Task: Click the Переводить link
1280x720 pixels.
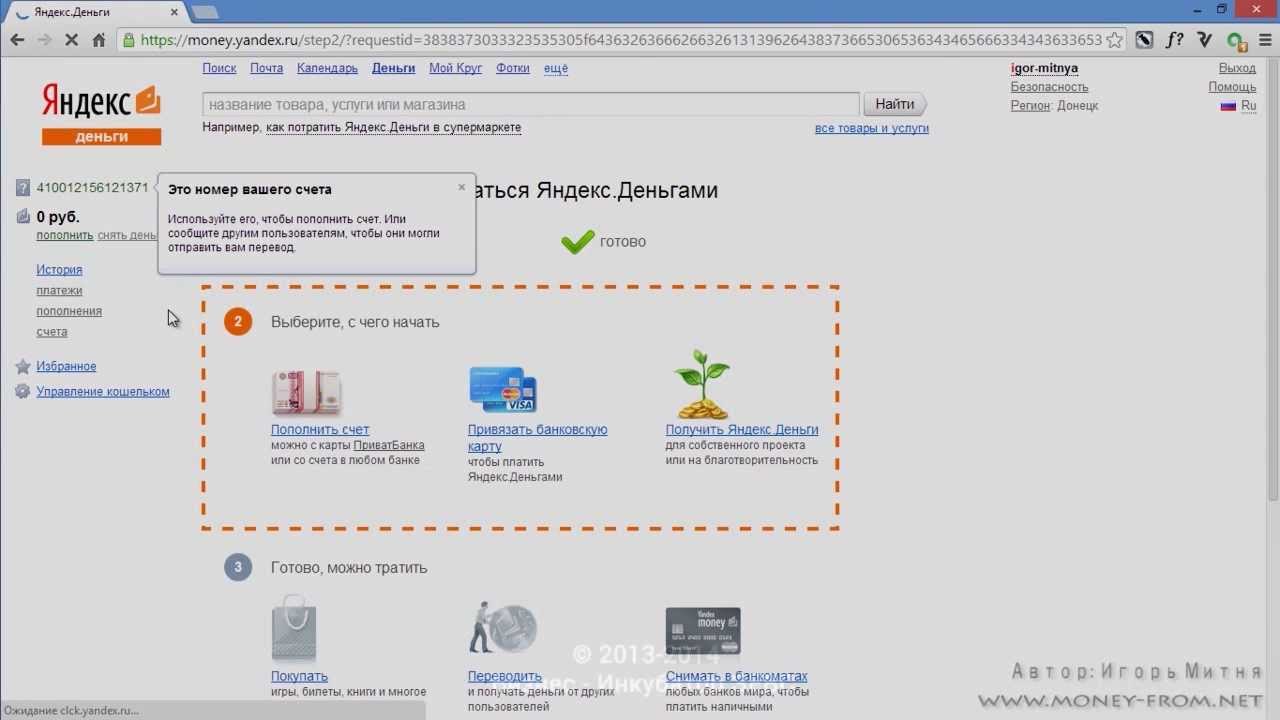Action: tap(505, 677)
